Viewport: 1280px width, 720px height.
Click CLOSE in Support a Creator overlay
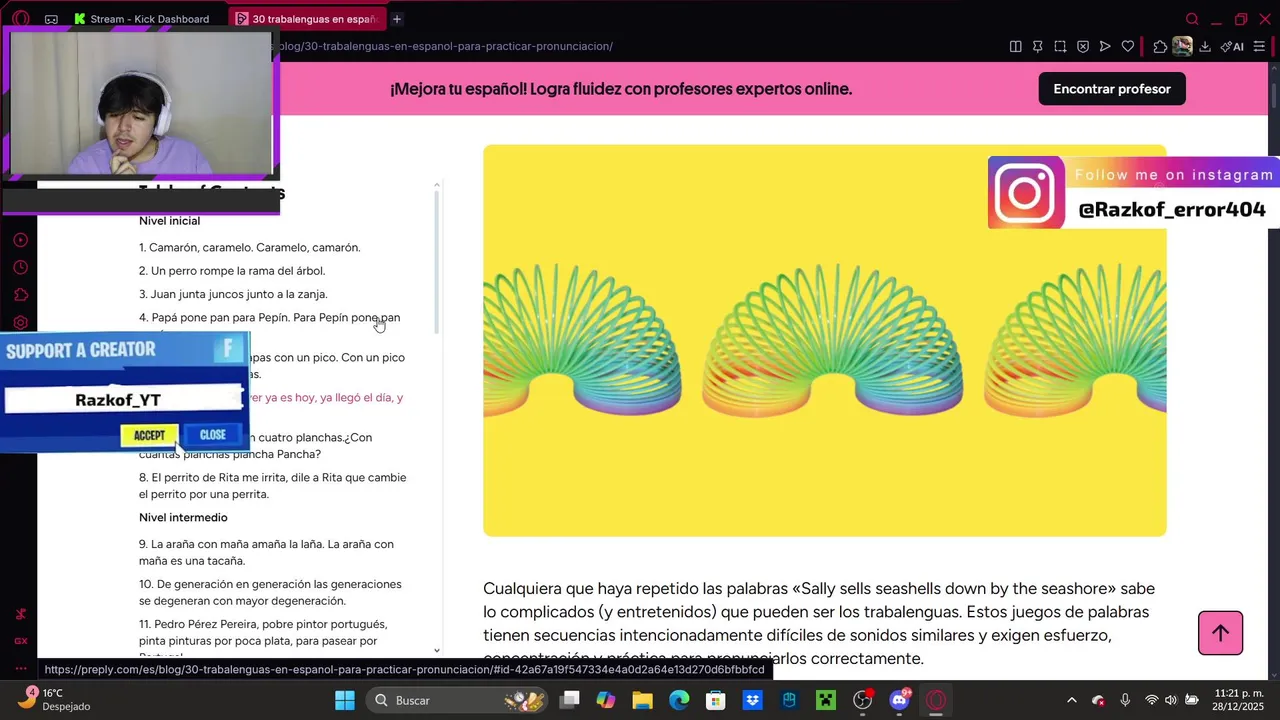213,435
